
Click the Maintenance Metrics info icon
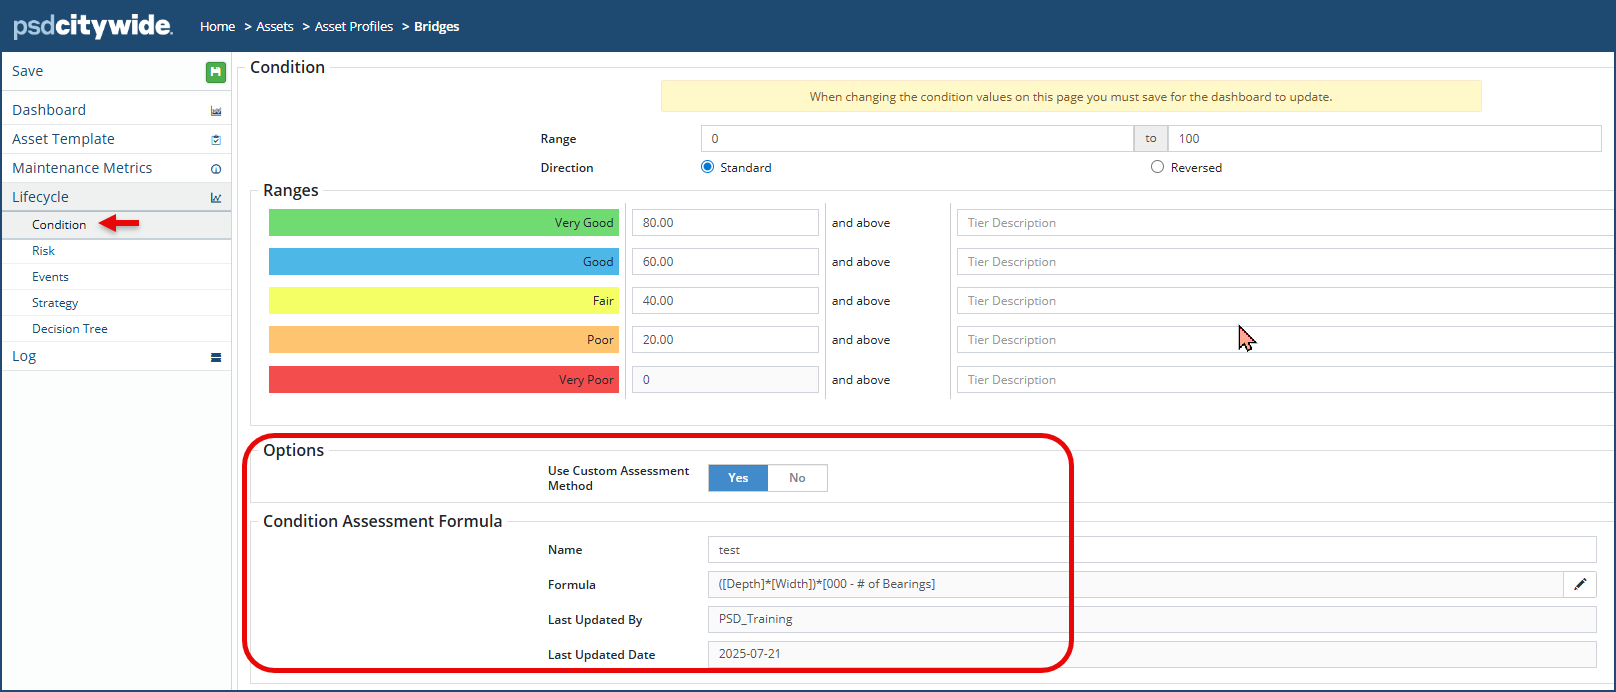coord(215,169)
